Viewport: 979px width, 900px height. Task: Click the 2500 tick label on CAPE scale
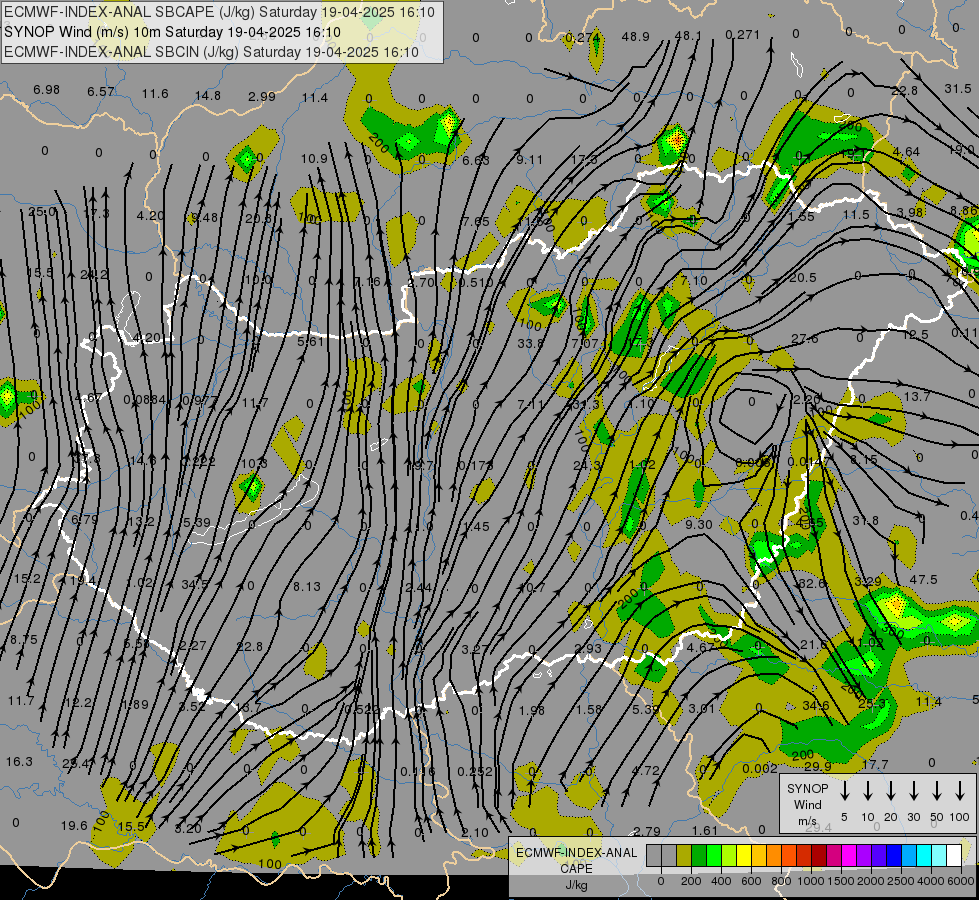click(901, 881)
